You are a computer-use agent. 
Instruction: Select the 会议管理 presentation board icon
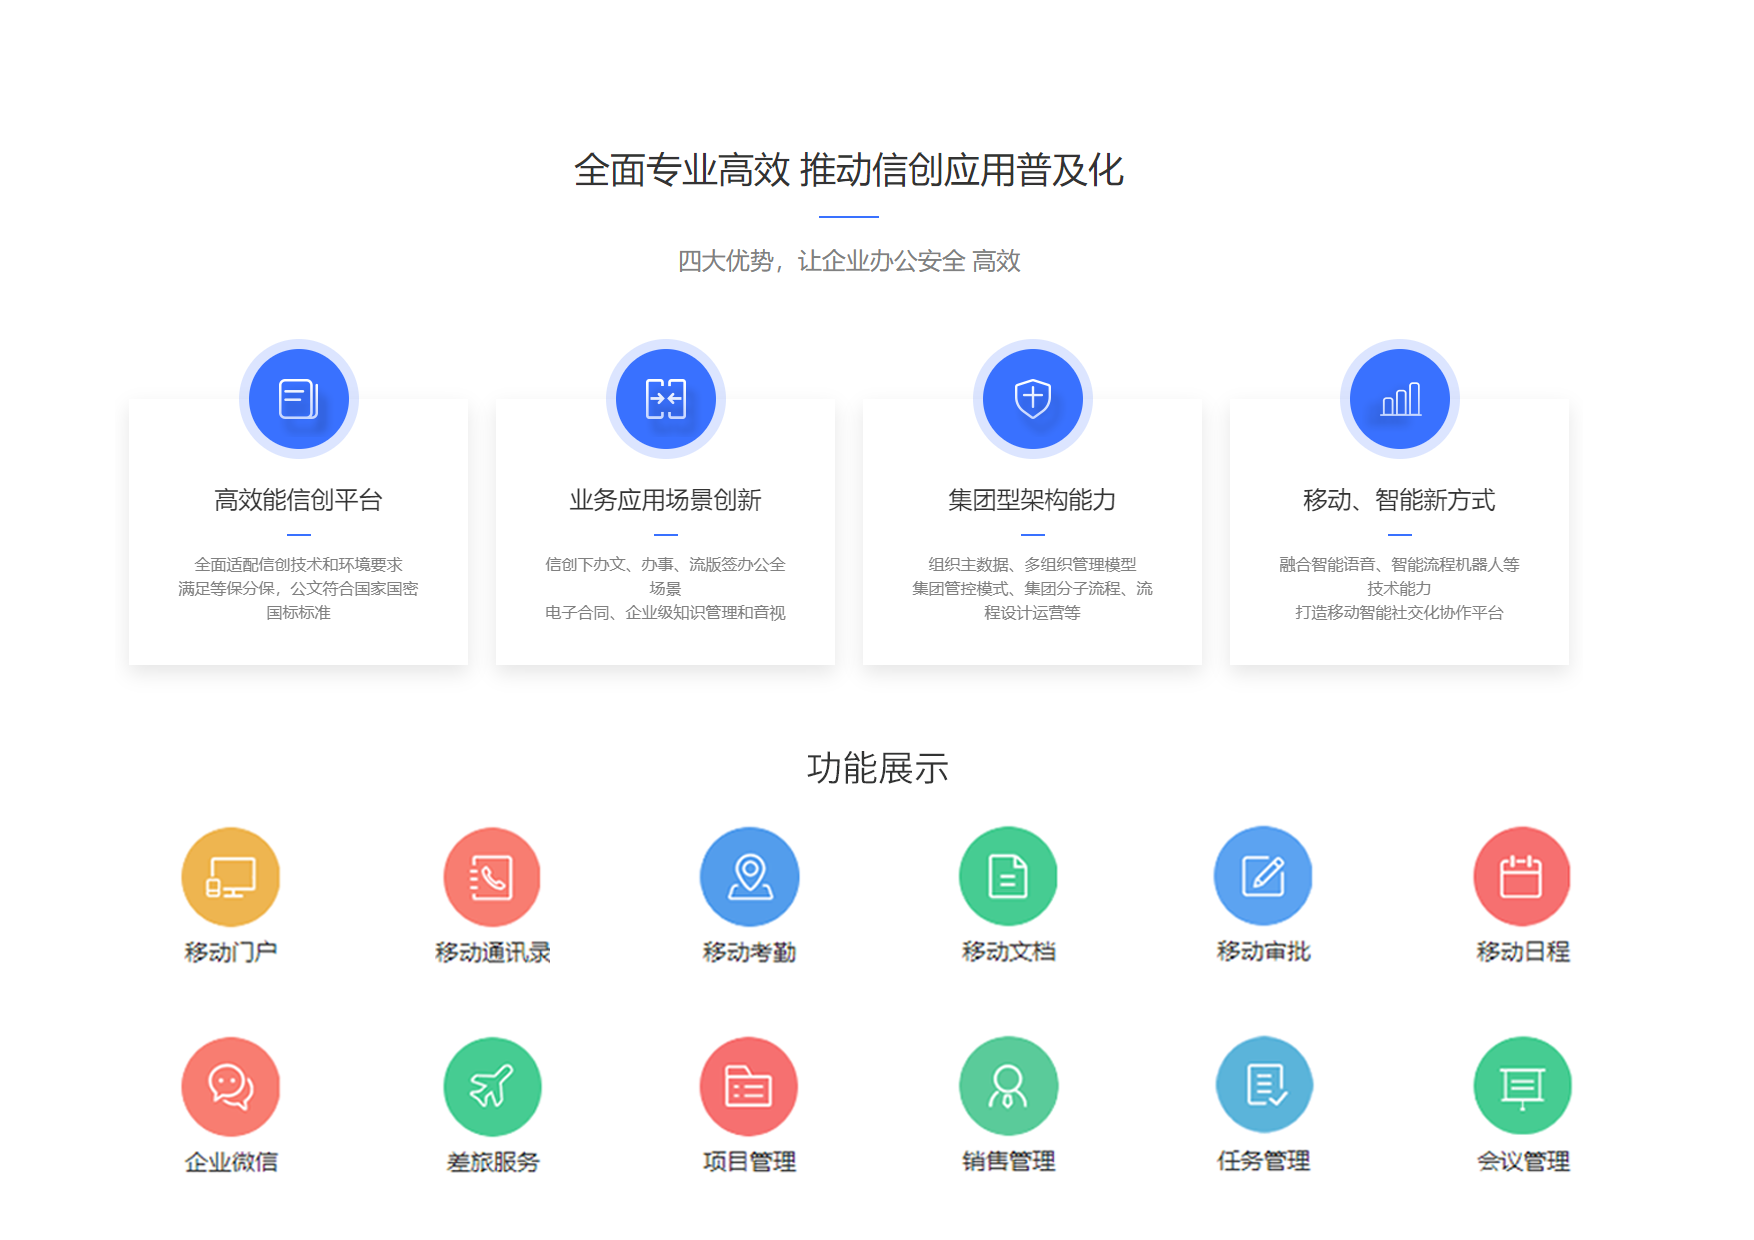[1522, 1086]
